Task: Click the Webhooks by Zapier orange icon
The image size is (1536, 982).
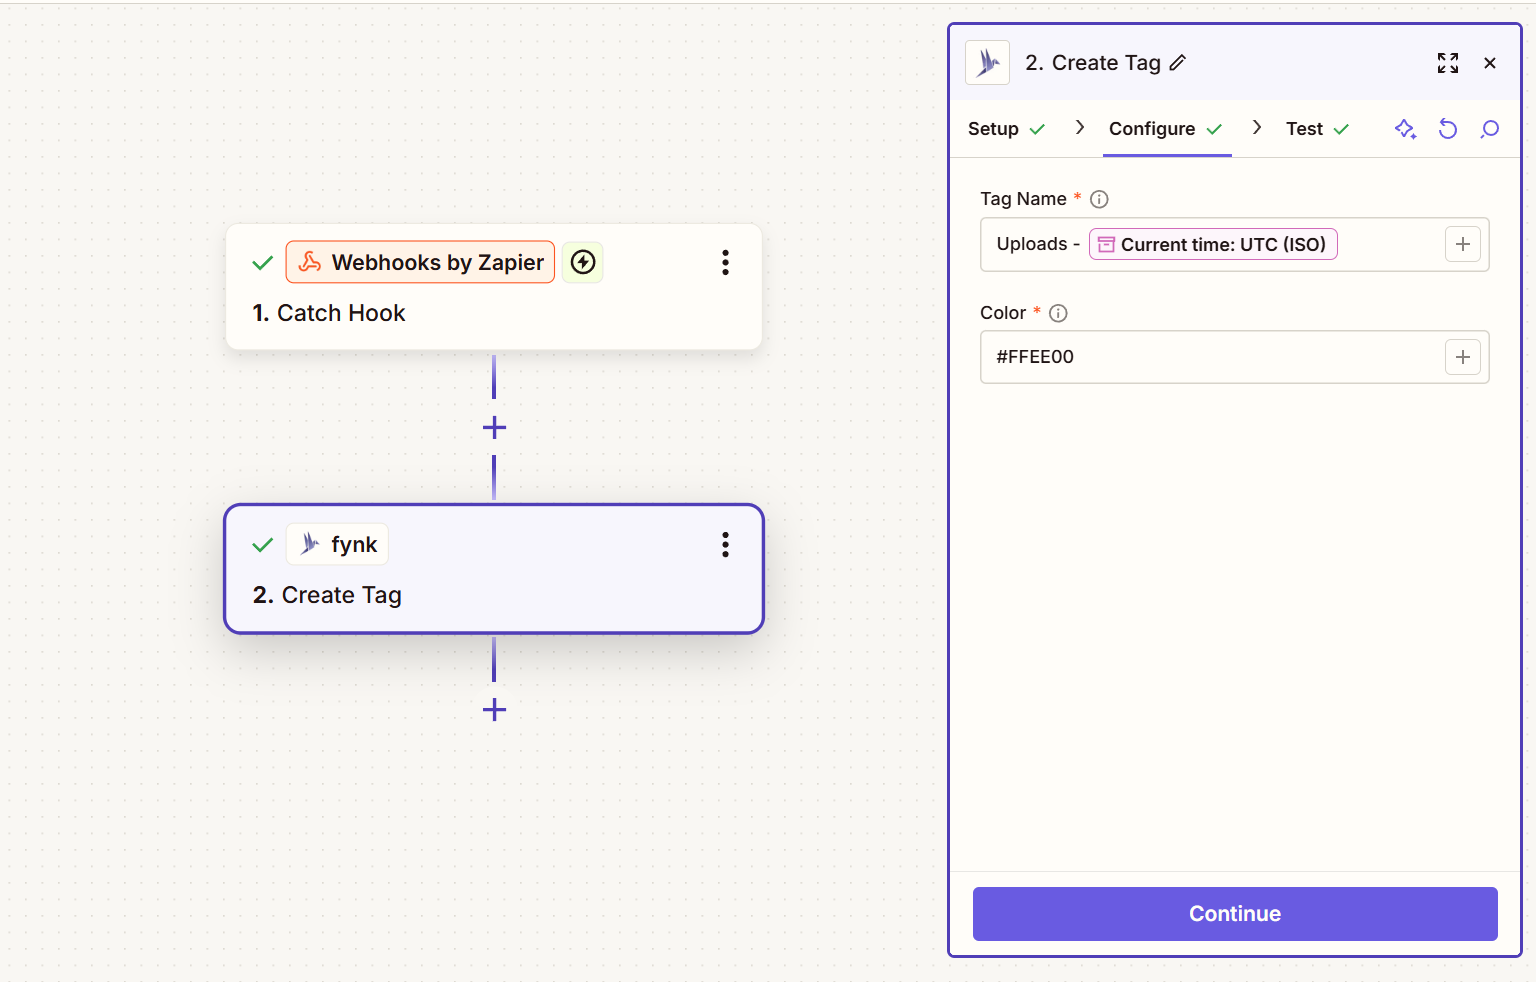Action: (313, 262)
